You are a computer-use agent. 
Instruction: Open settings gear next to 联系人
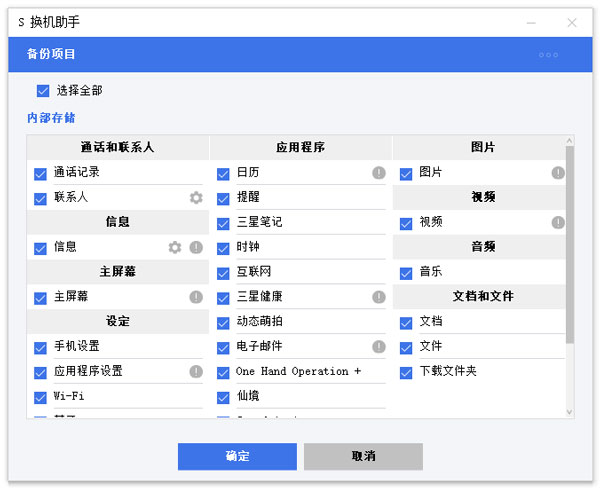[196, 198]
